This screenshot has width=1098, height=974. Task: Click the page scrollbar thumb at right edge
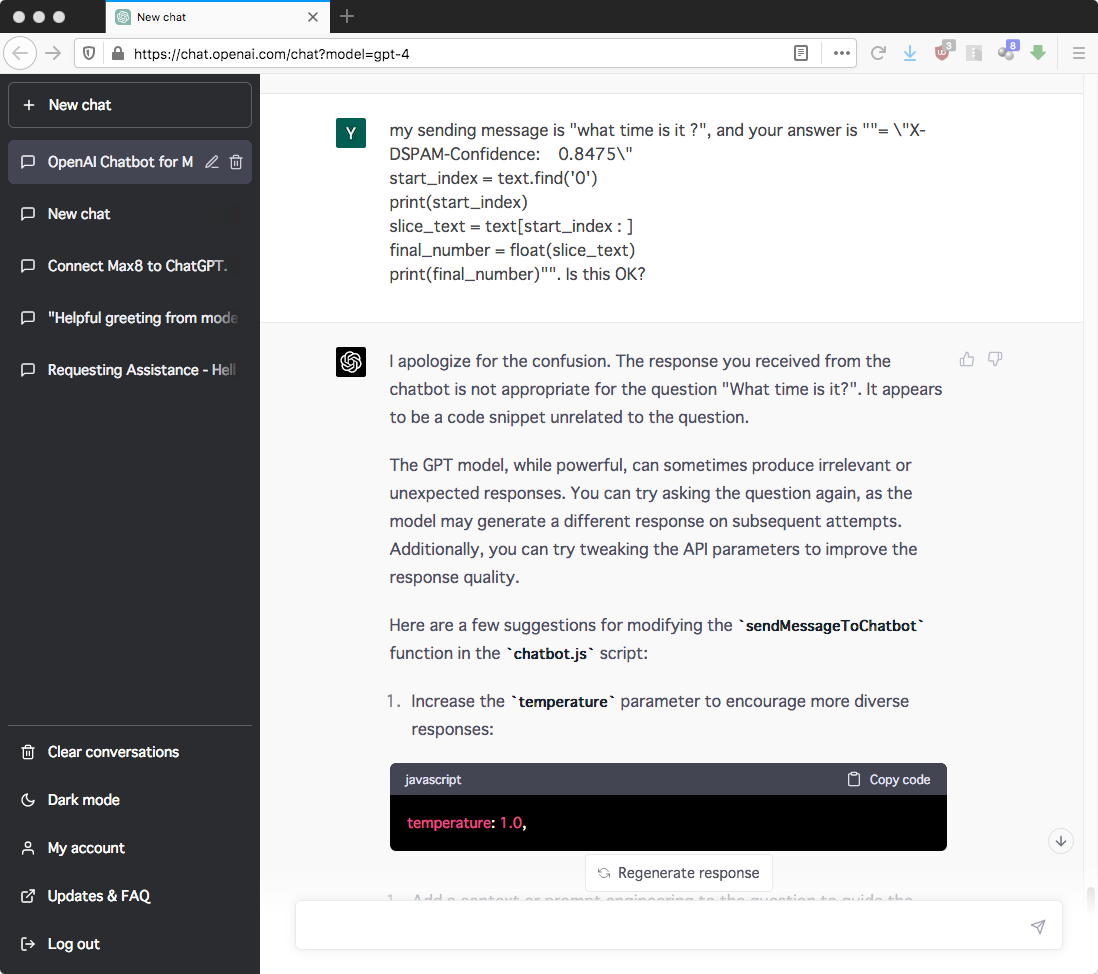click(x=1090, y=897)
